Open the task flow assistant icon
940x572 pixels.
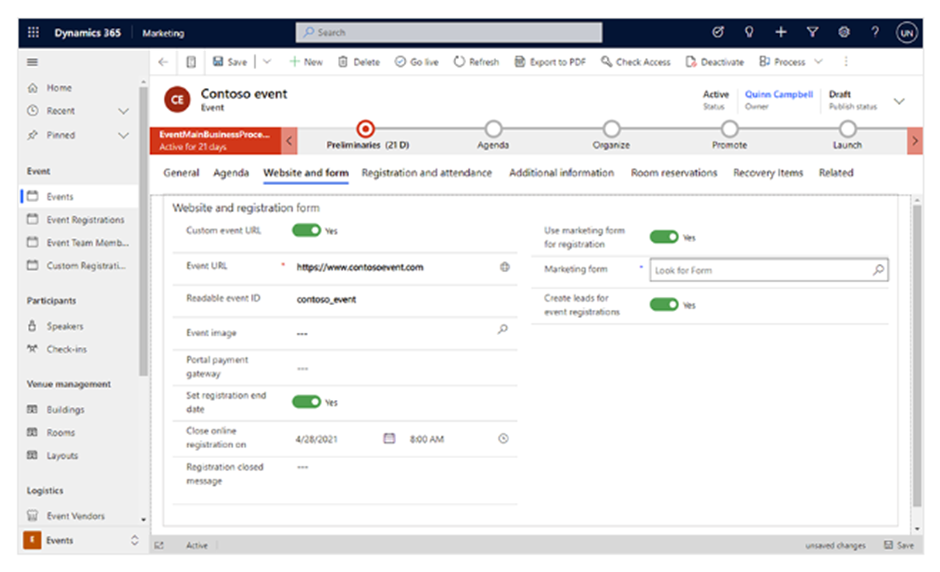pos(718,32)
